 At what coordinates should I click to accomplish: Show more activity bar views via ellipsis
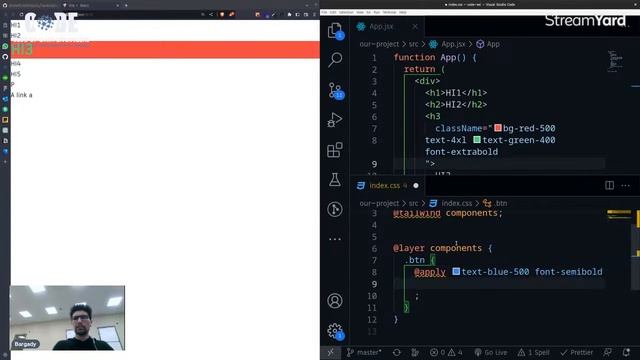click(x=335, y=239)
